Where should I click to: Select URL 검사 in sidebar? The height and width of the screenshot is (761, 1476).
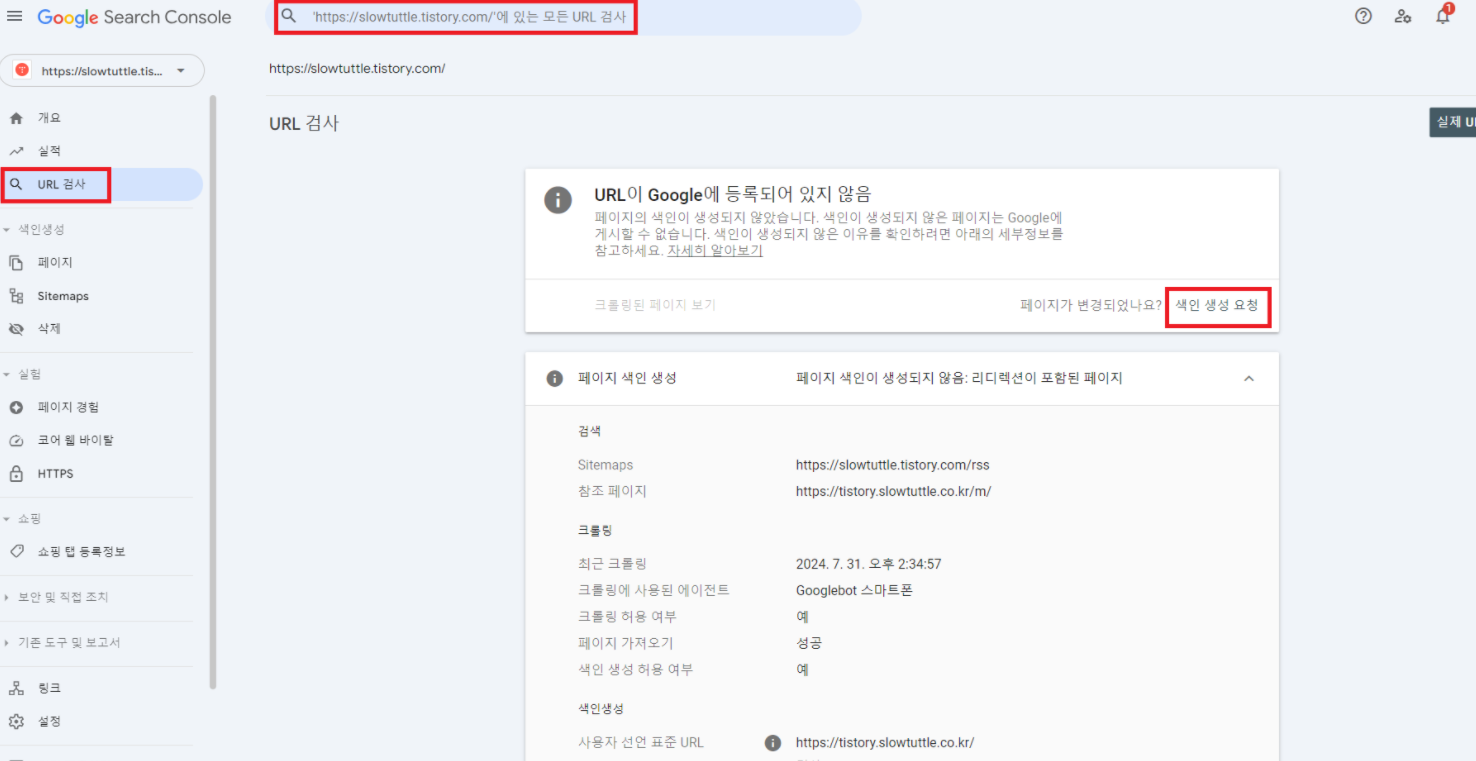click(x=102, y=184)
